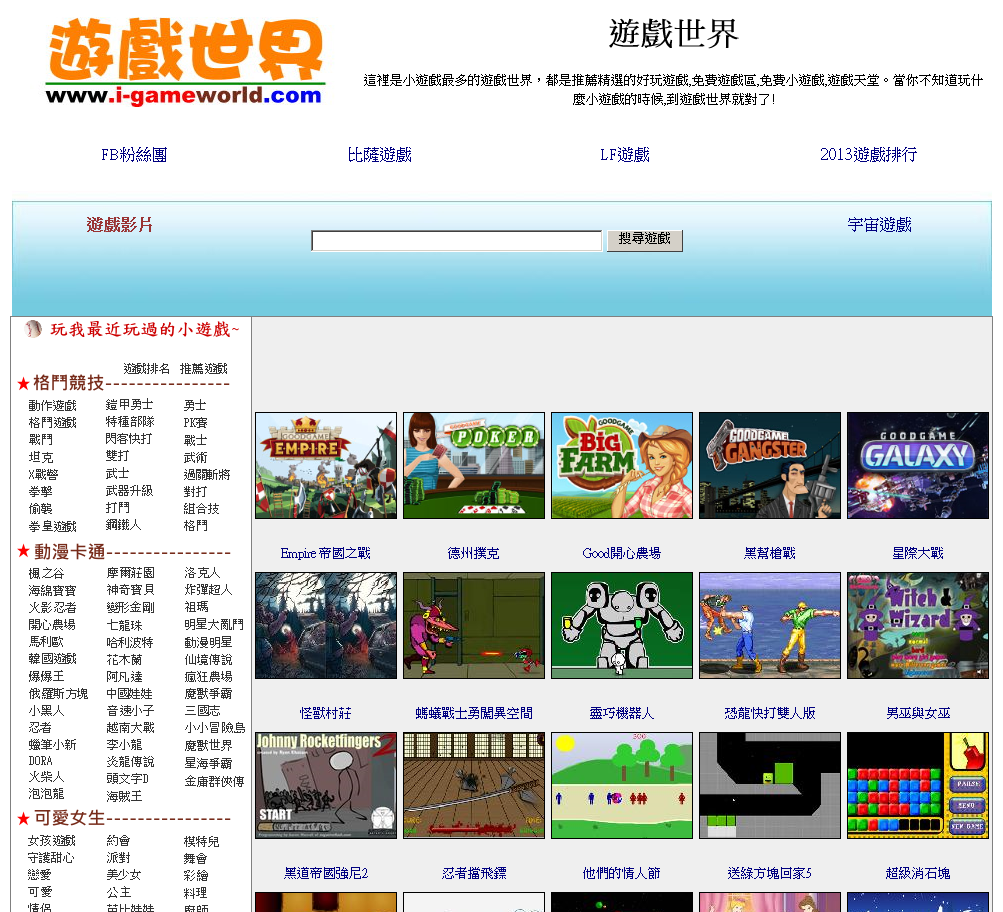Screen dimensions: 1003x912
Task: Click the small icon beside 玩我最近玩過的小遊戲
Action: pyautogui.click(x=33, y=329)
